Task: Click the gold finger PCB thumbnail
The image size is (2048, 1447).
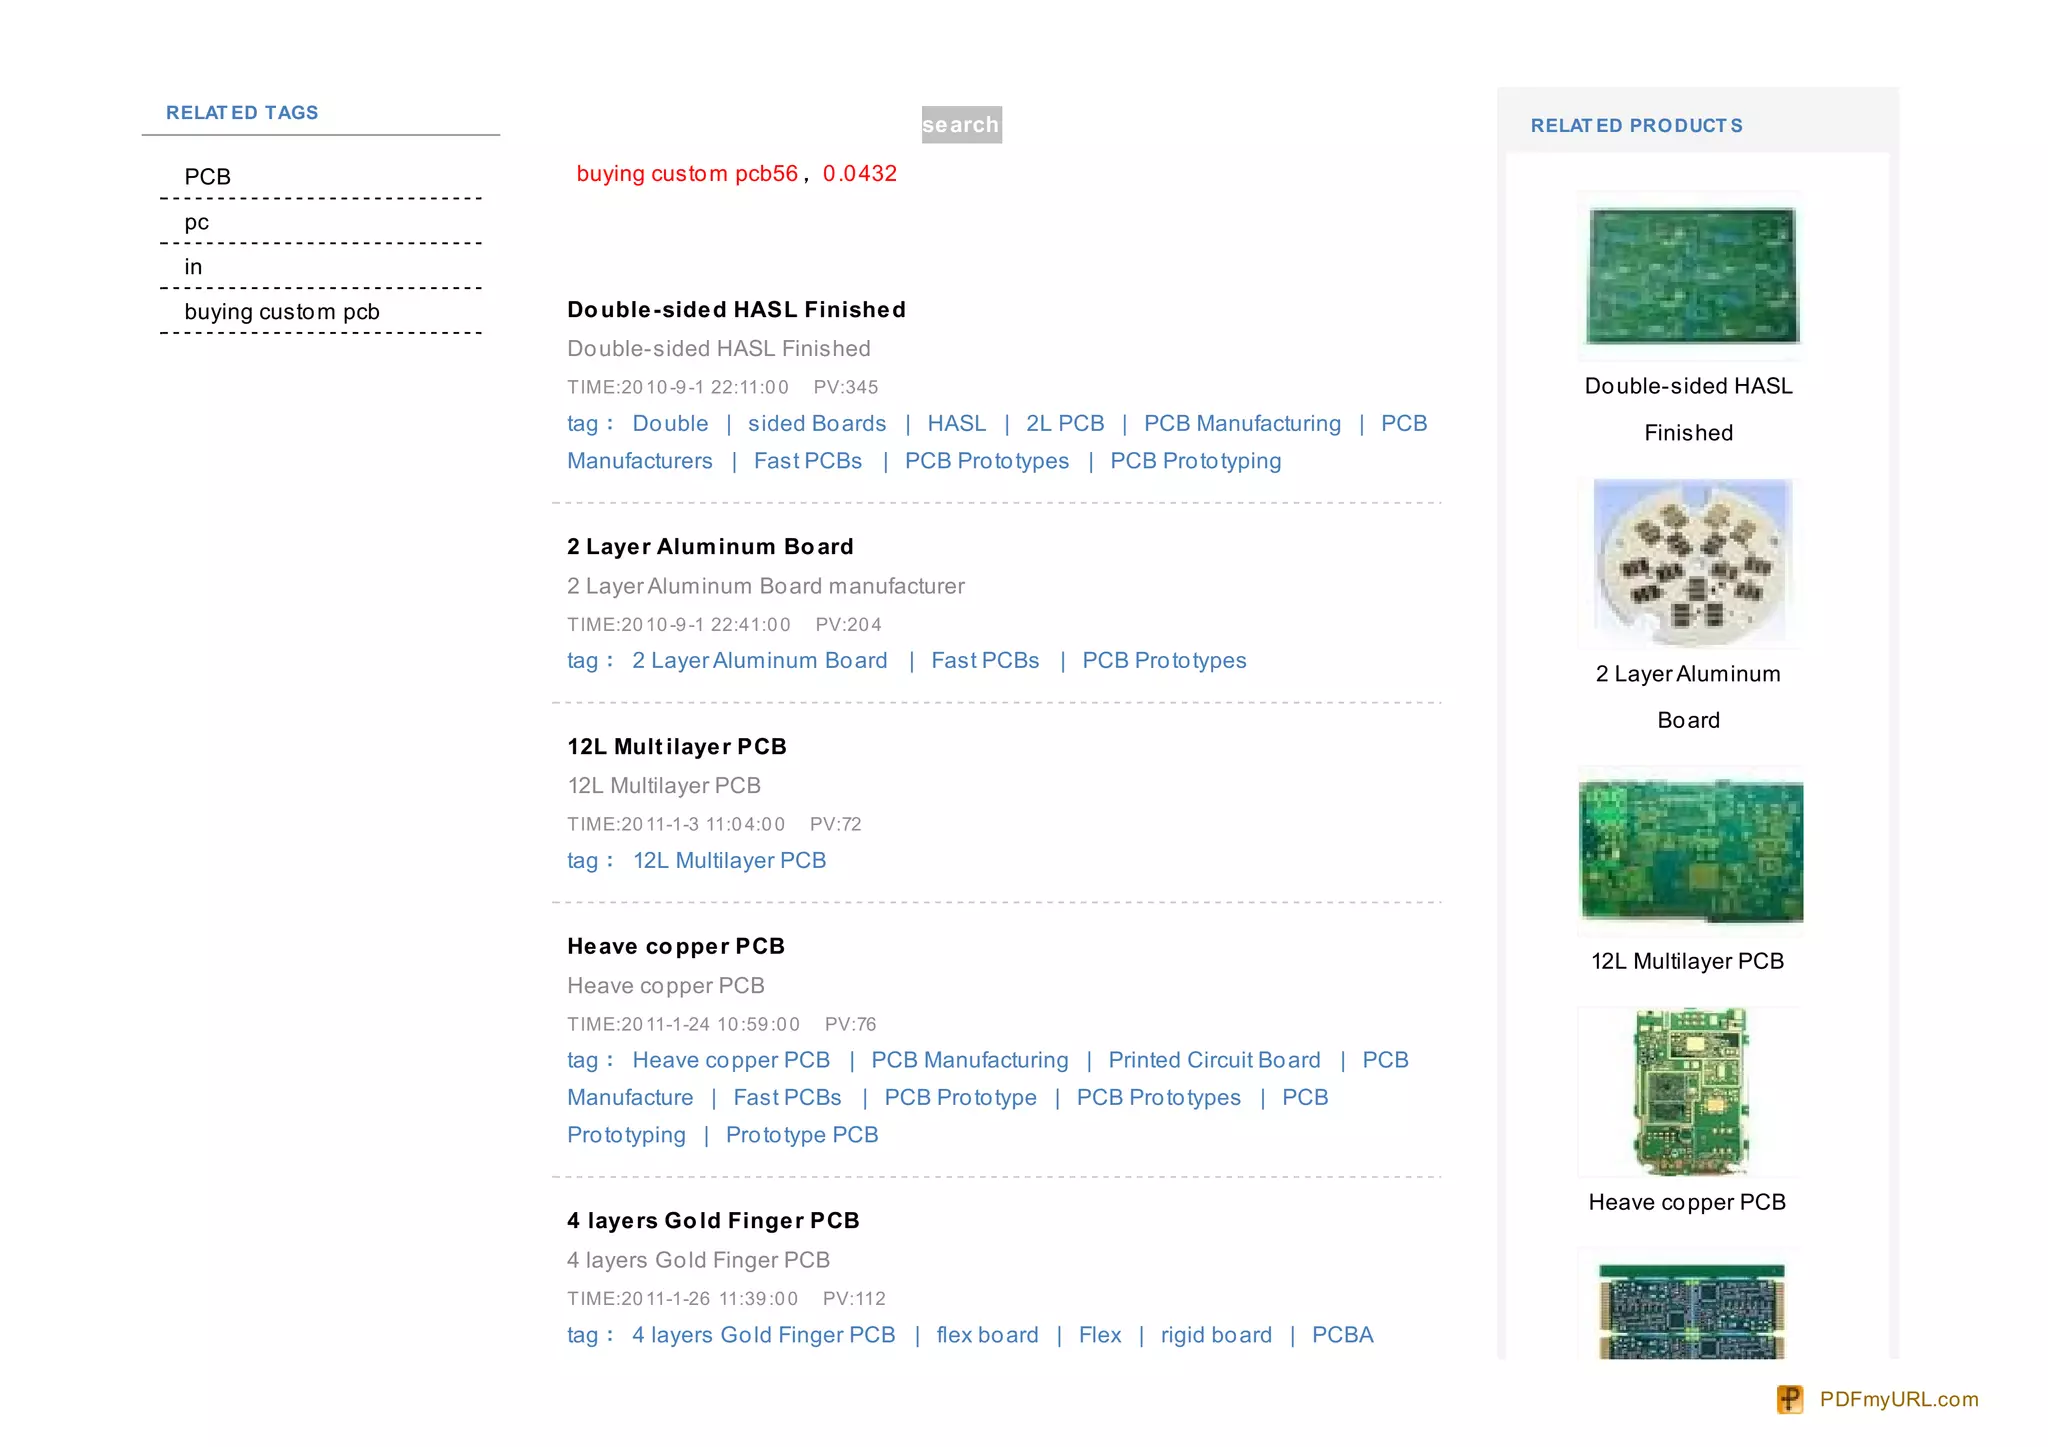Action: (x=1691, y=1308)
